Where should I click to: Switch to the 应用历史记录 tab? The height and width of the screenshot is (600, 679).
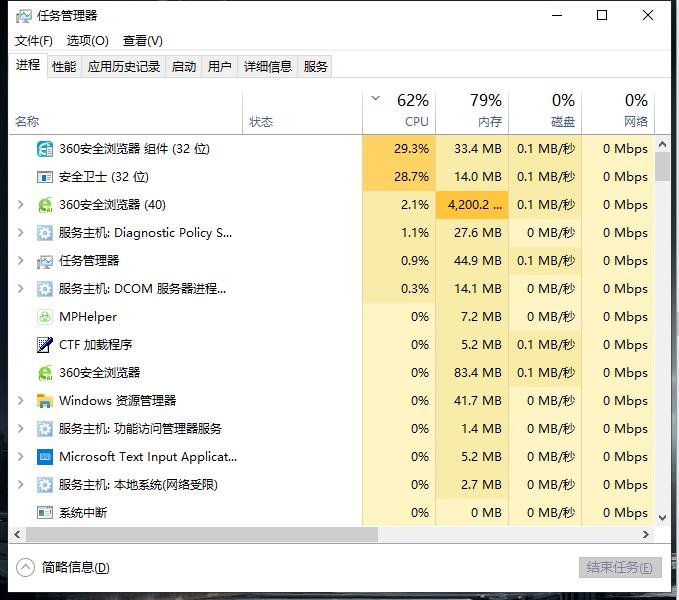pos(124,67)
